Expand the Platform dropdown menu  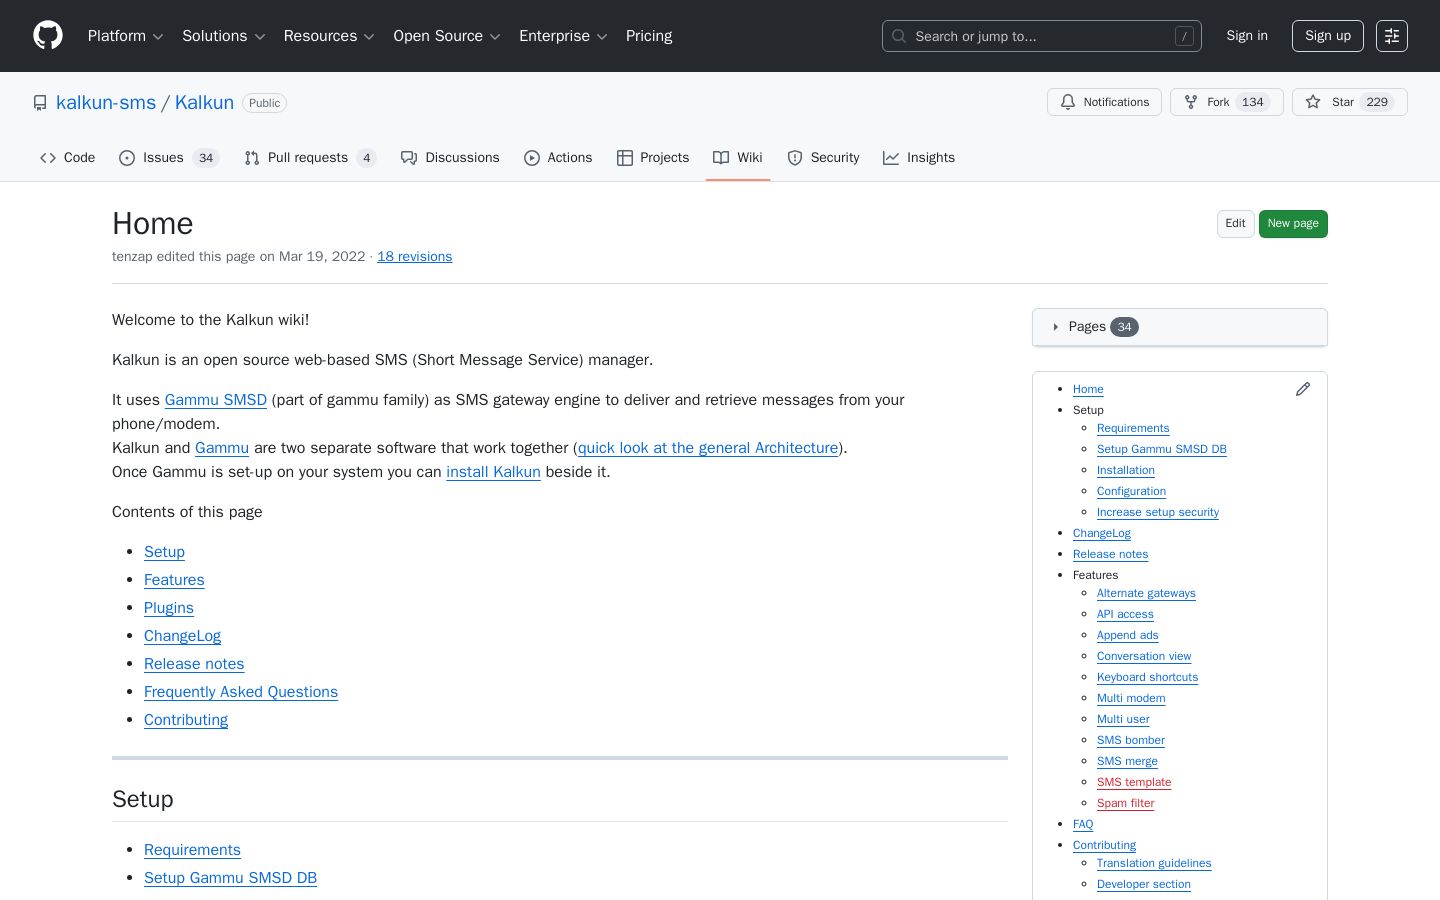126,36
